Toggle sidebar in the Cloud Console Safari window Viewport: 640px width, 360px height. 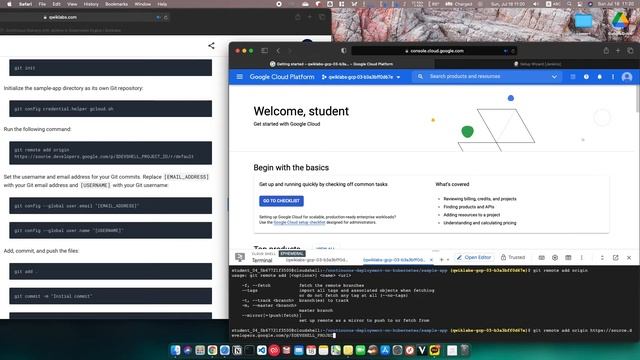tap(264, 51)
